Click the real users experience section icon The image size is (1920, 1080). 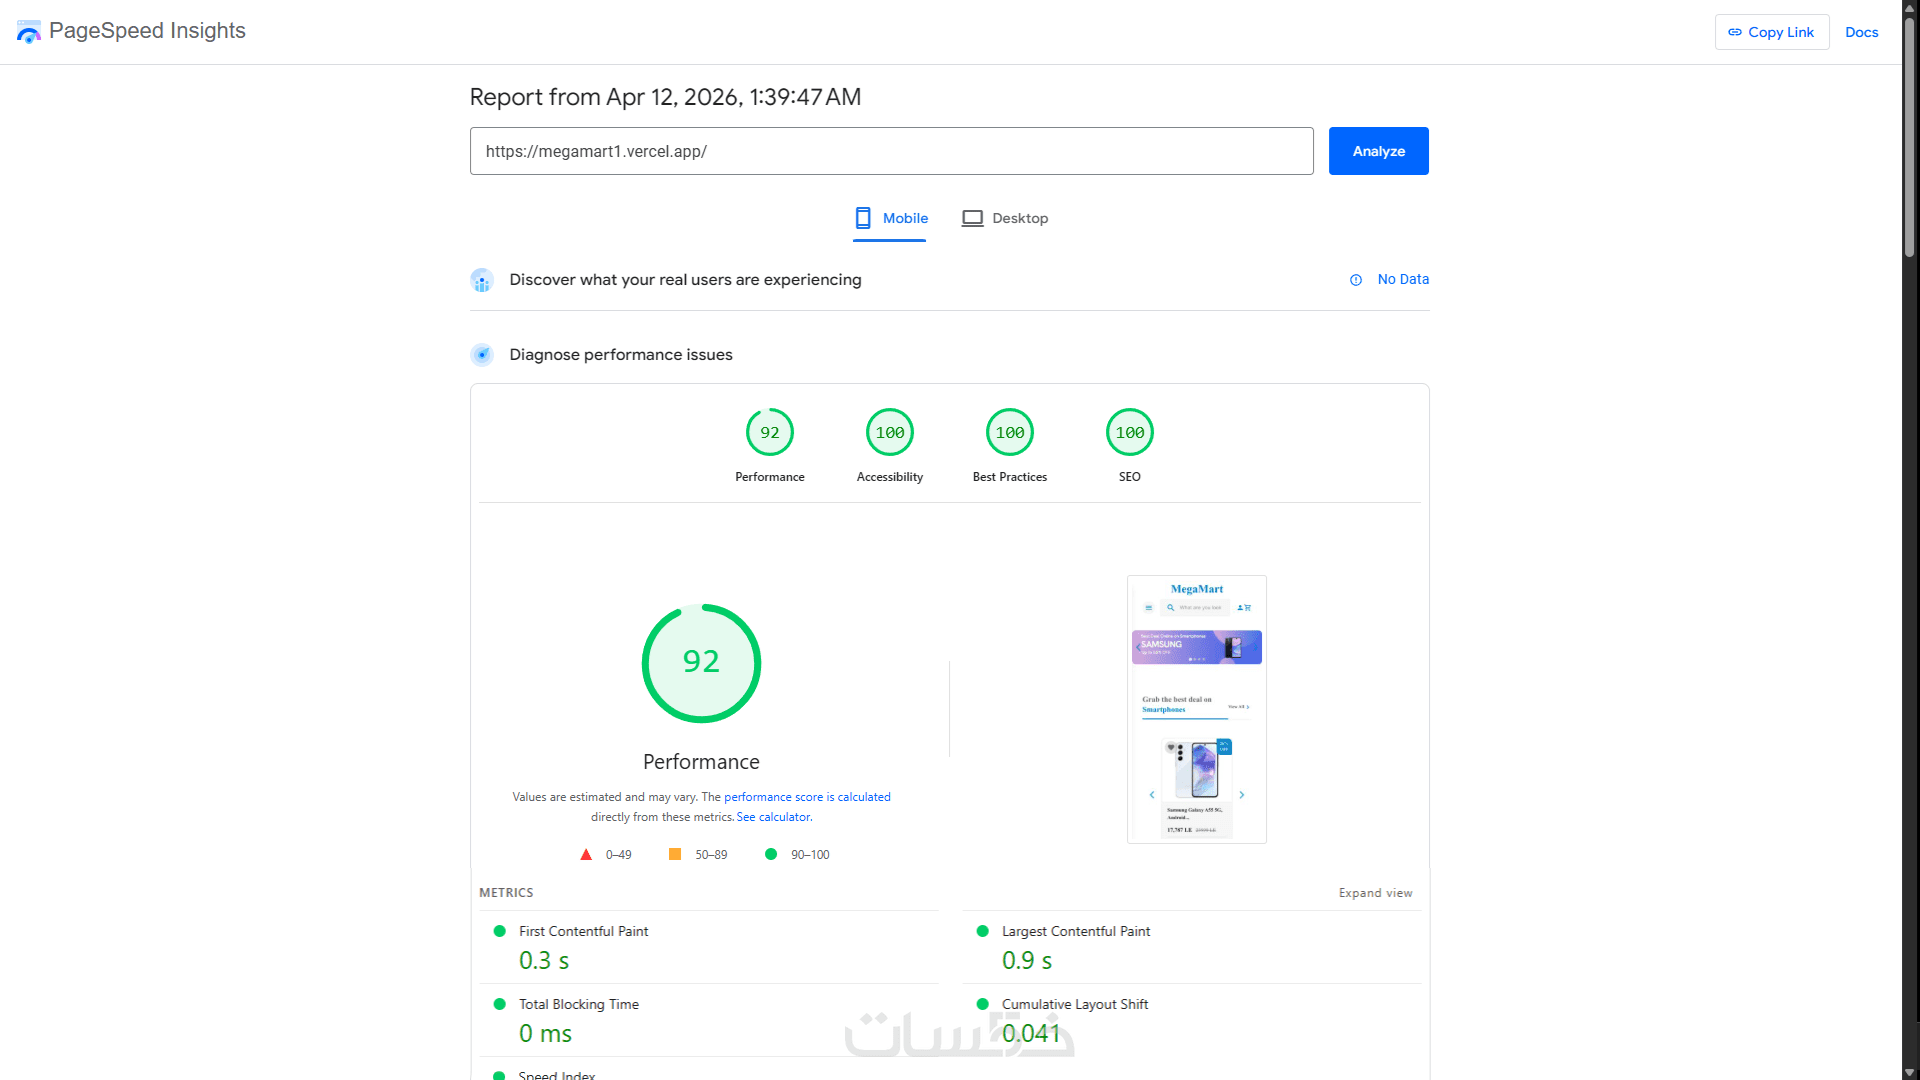tap(482, 280)
